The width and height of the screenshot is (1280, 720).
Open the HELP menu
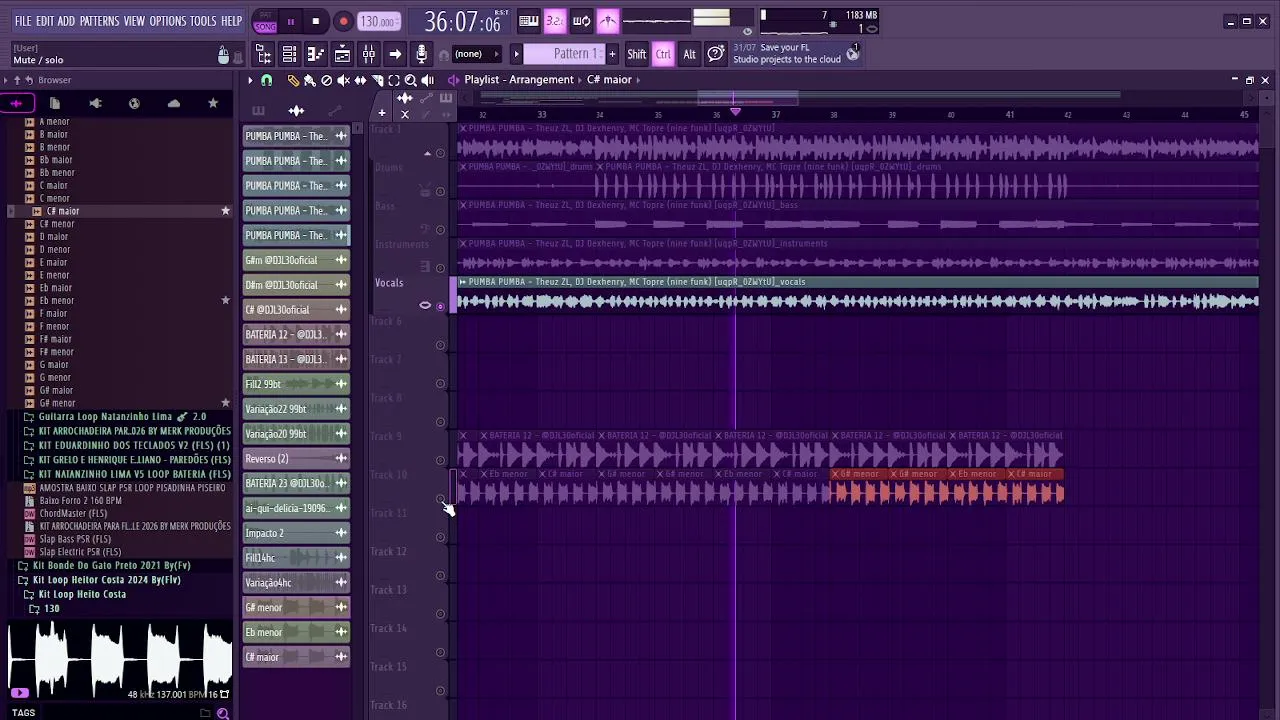(x=232, y=21)
